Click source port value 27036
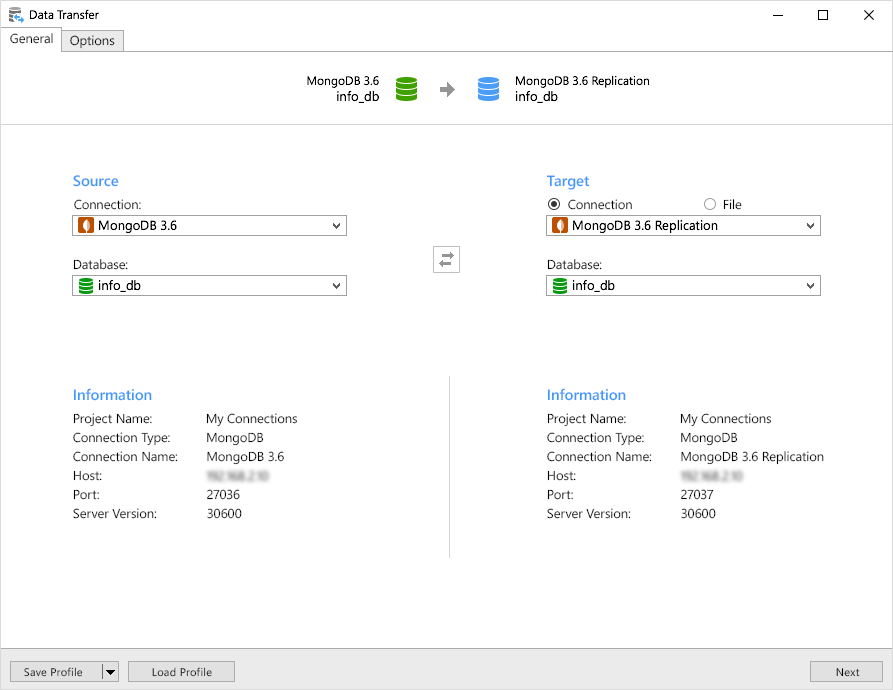Image resolution: width=893 pixels, height=690 pixels. click(223, 495)
